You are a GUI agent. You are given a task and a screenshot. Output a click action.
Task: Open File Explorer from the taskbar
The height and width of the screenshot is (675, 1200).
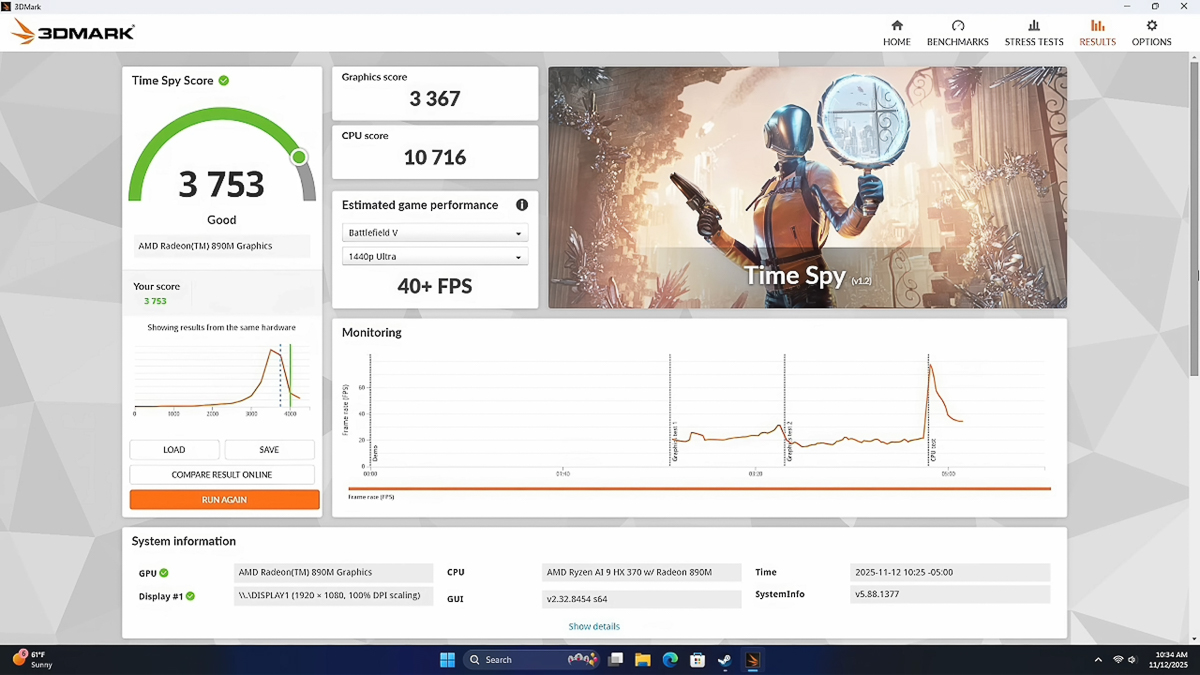tap(643, 660)
